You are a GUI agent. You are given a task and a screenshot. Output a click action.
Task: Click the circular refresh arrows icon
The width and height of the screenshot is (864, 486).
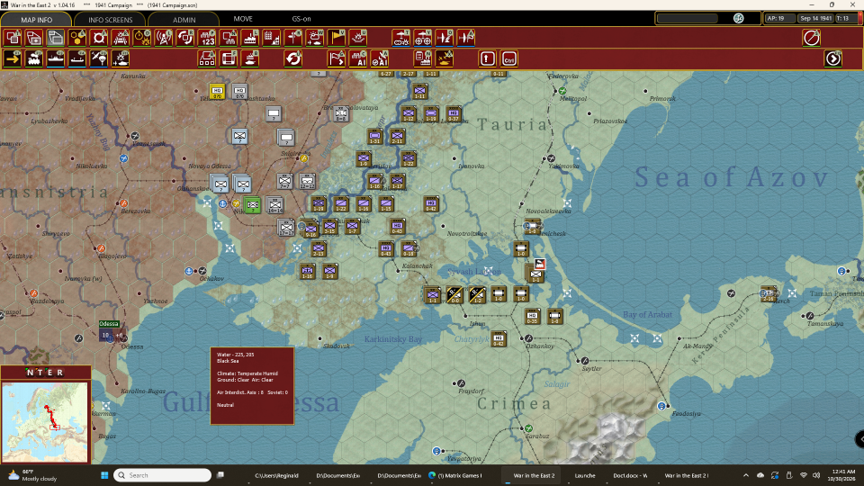293,58
